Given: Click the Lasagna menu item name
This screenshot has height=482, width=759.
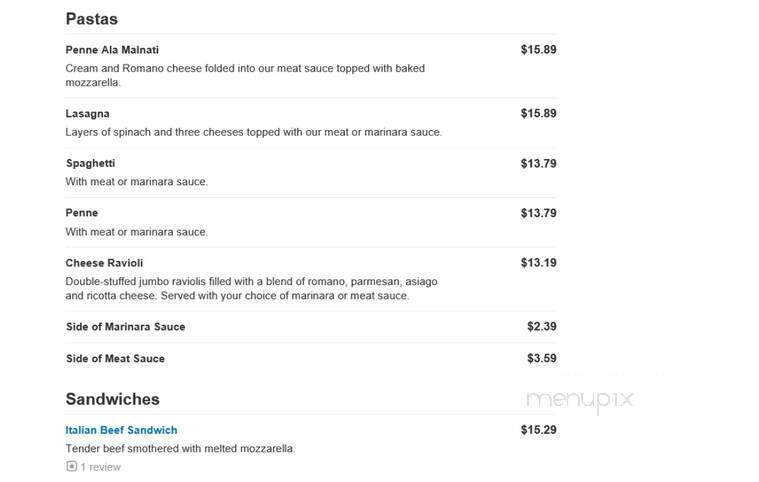Looking at the screenshot, I should click(x=87, y=114).
